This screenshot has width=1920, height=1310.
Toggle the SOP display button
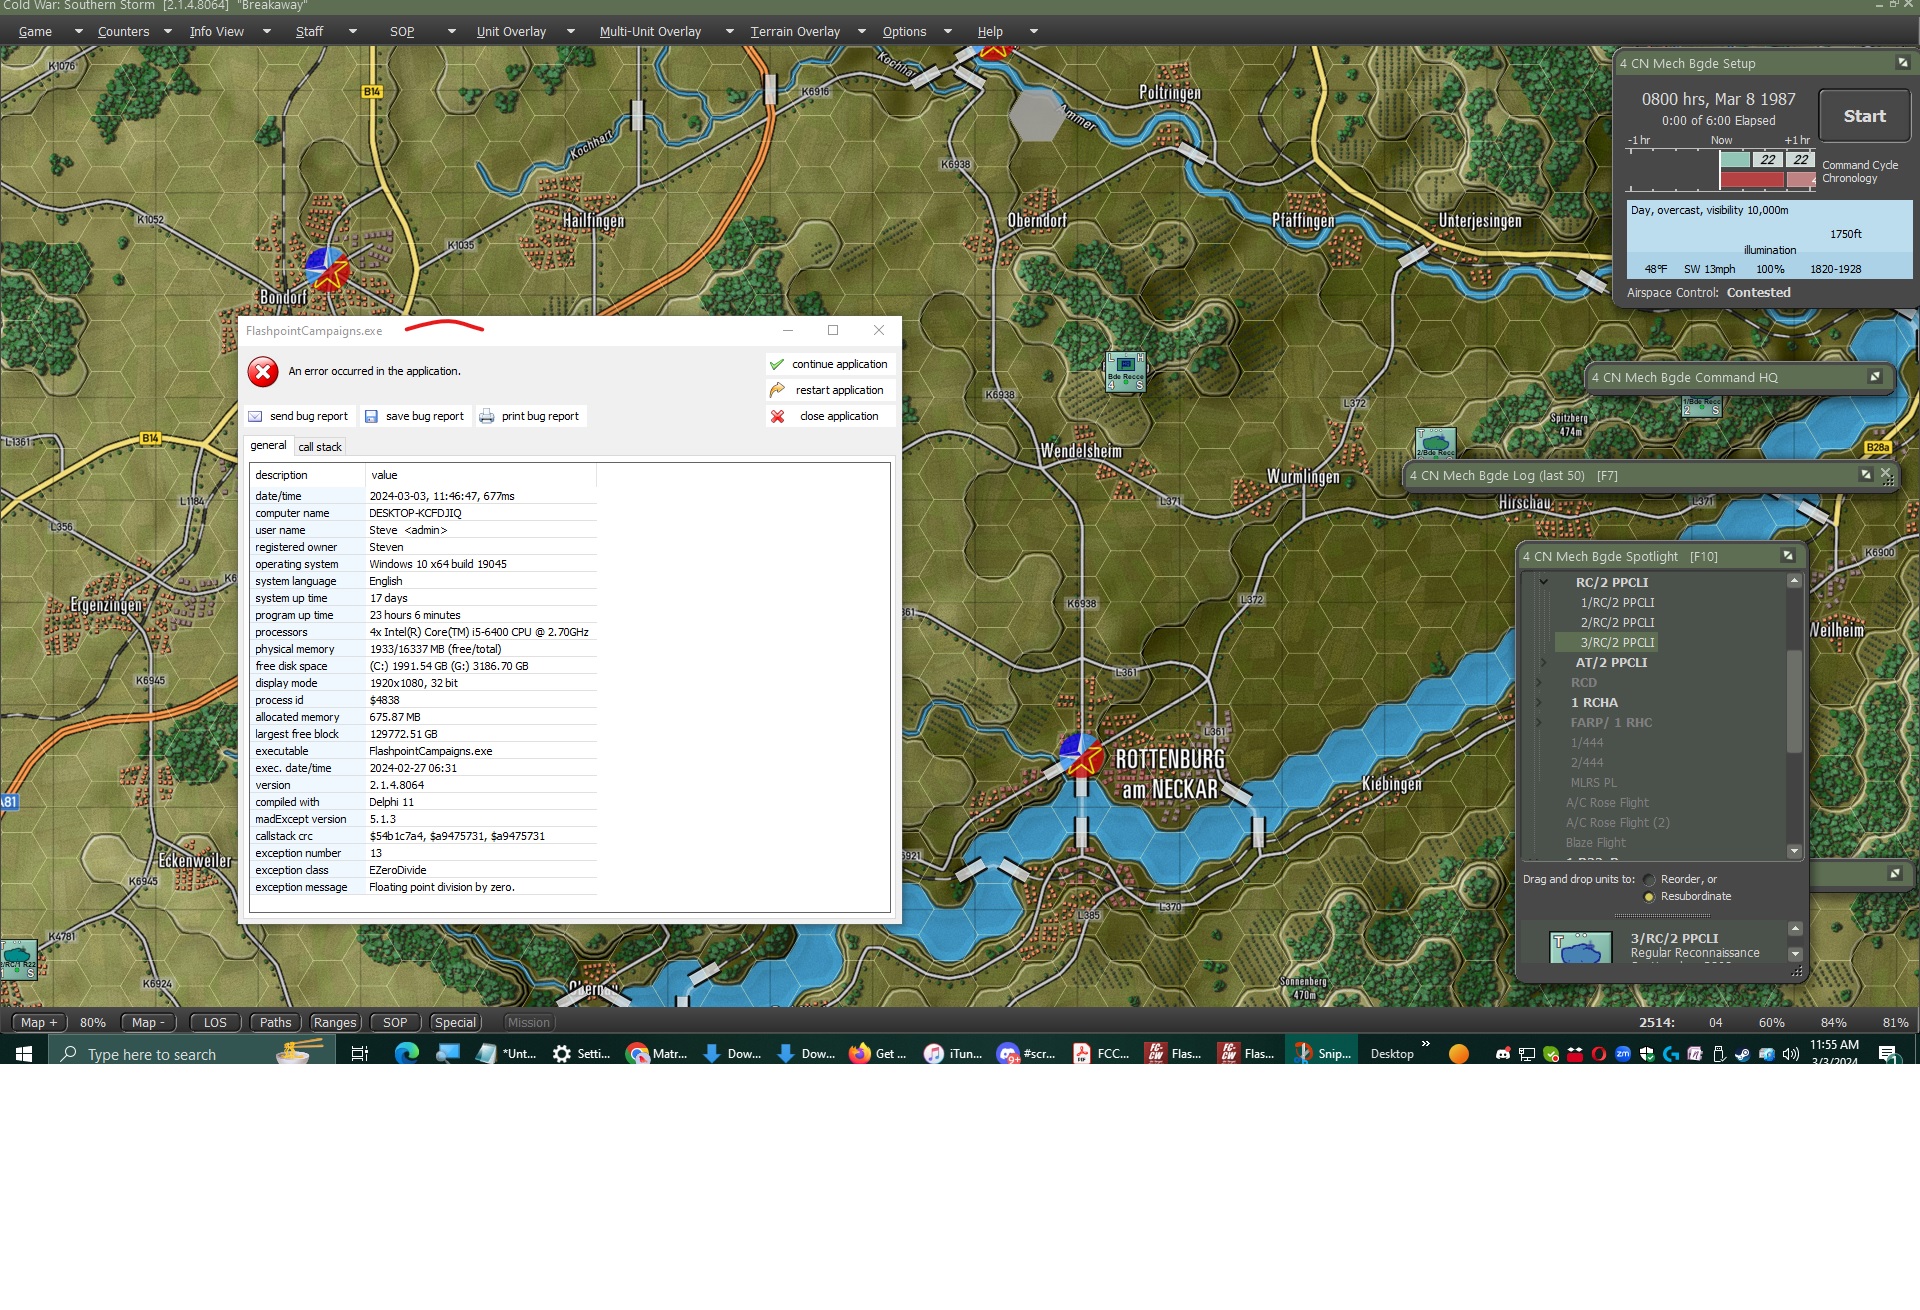tap(395, 1022)
